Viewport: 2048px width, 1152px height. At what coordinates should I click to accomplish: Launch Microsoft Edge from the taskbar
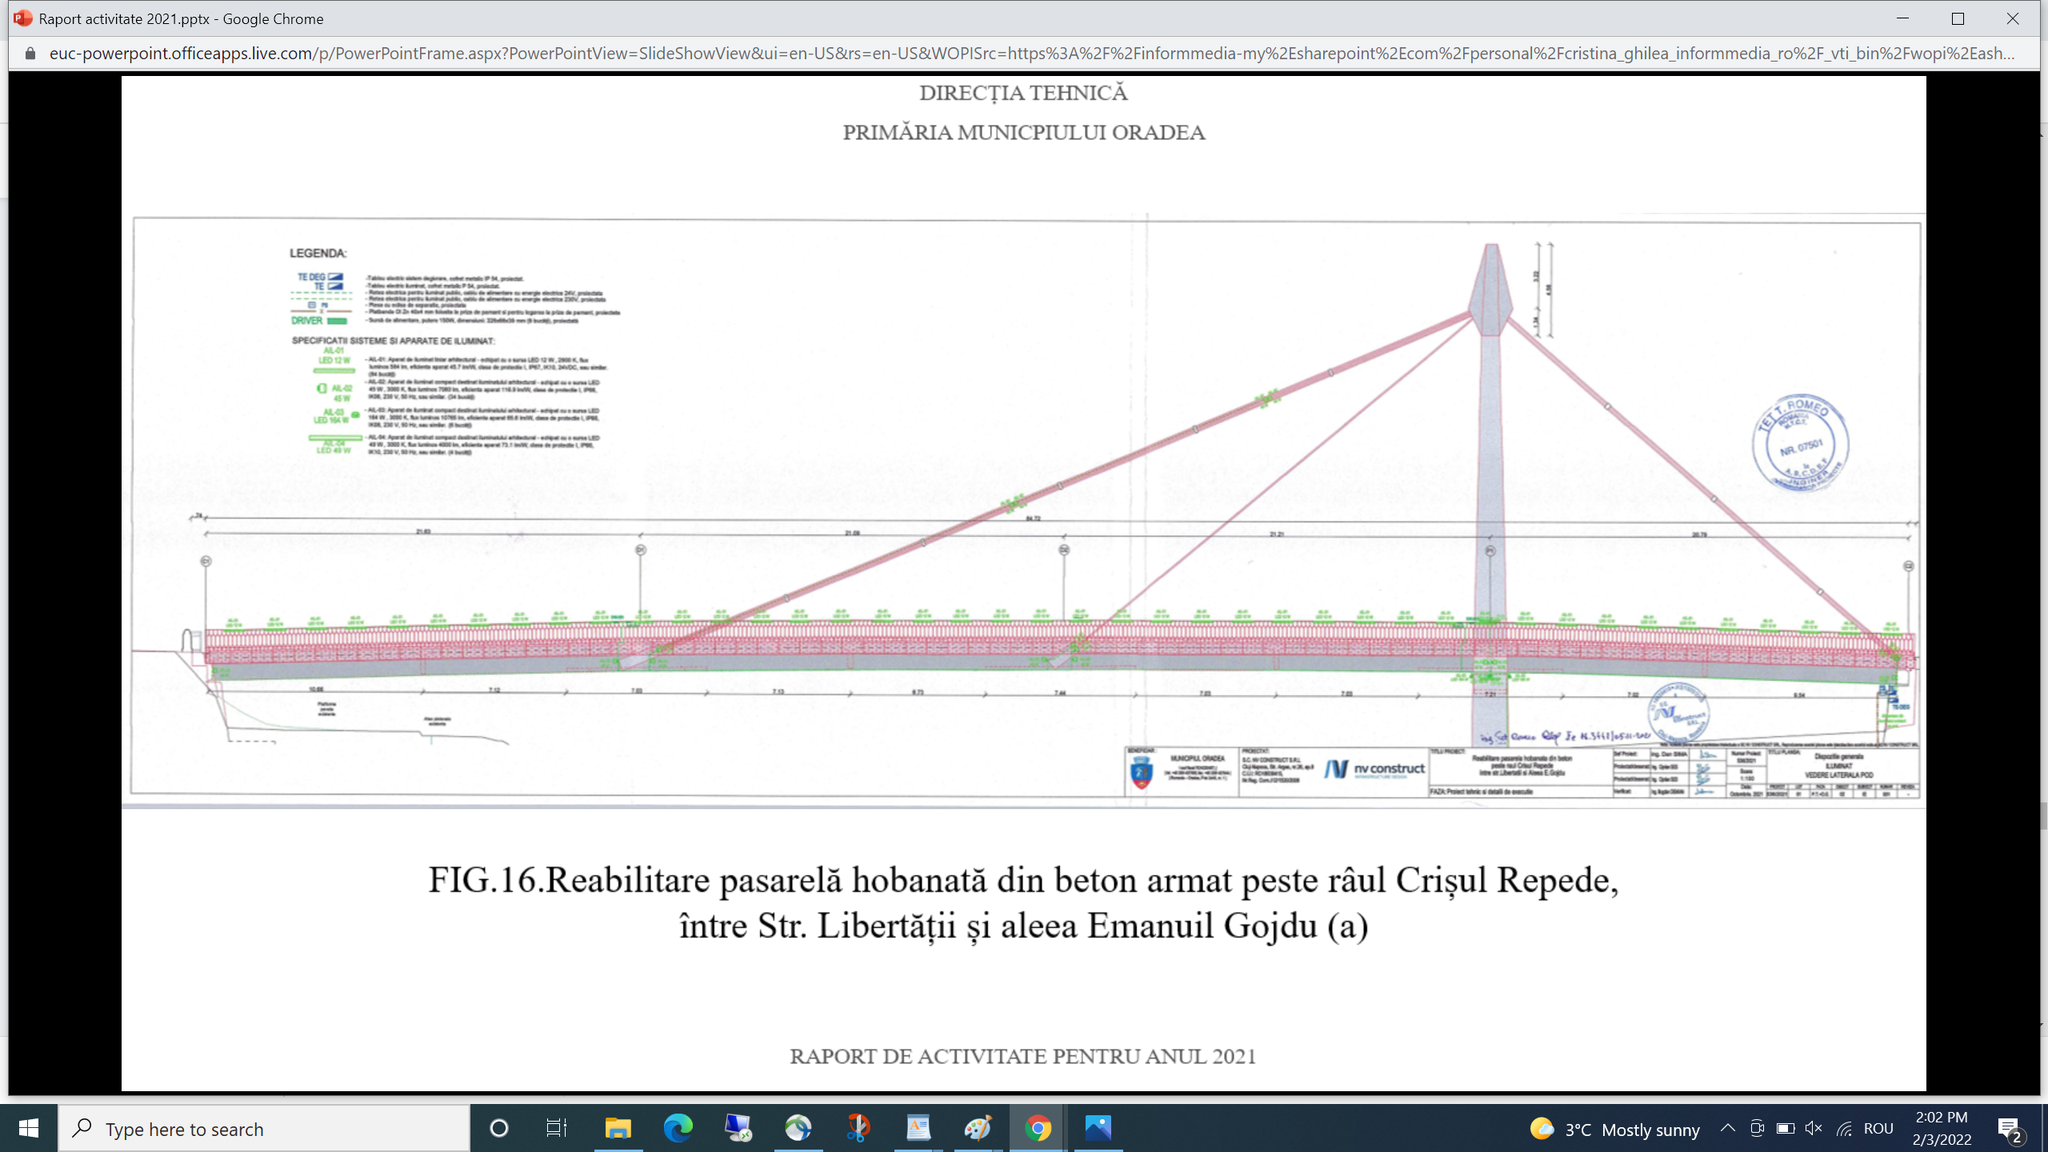tap(678, 1129)
